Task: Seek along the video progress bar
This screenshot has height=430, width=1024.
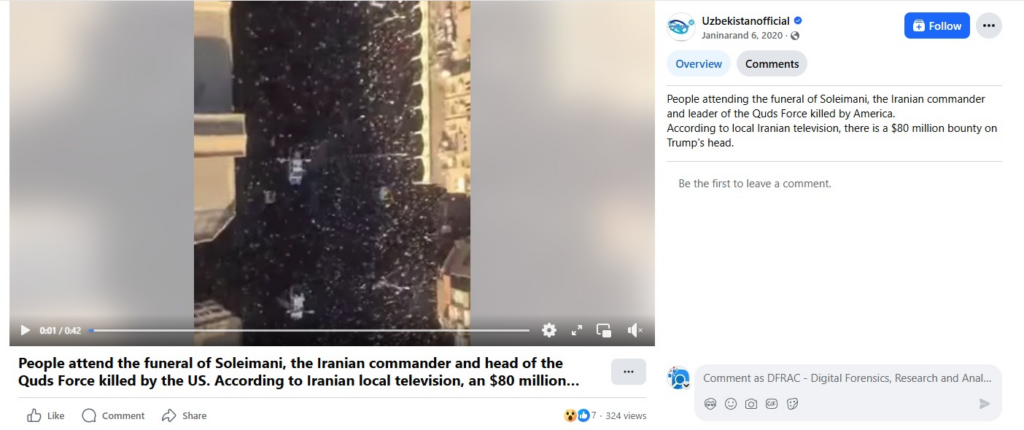Action: (x=310, y=331)
